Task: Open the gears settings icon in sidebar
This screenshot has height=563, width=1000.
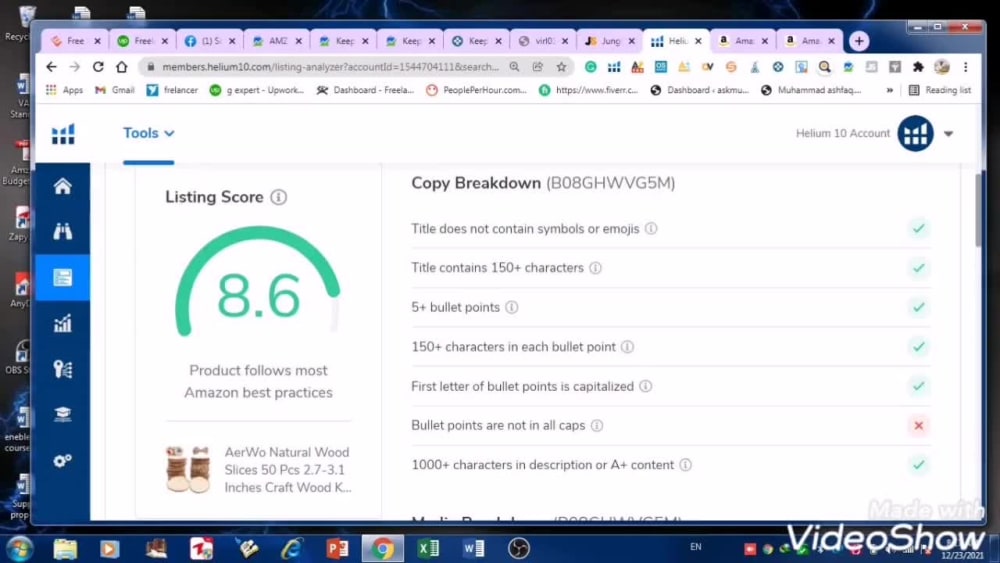Action: 62,460
